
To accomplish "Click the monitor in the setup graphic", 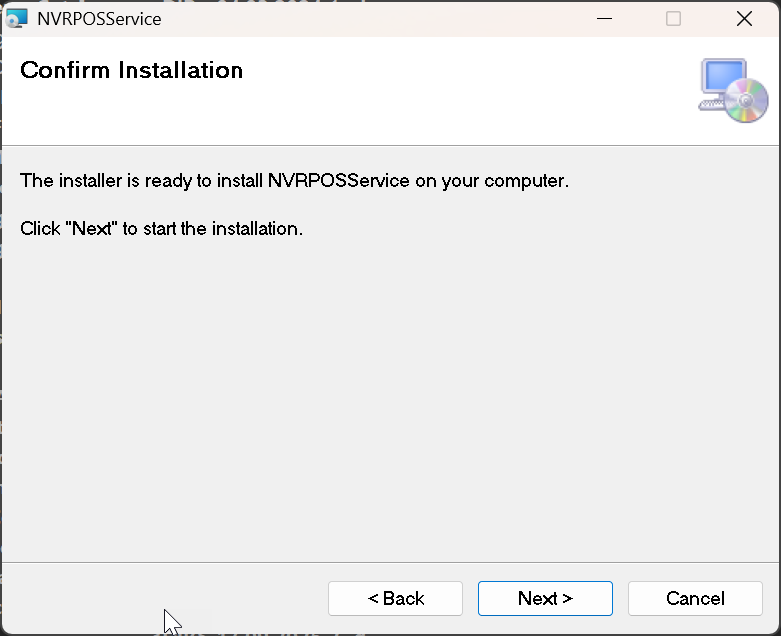I will [722, 79].
